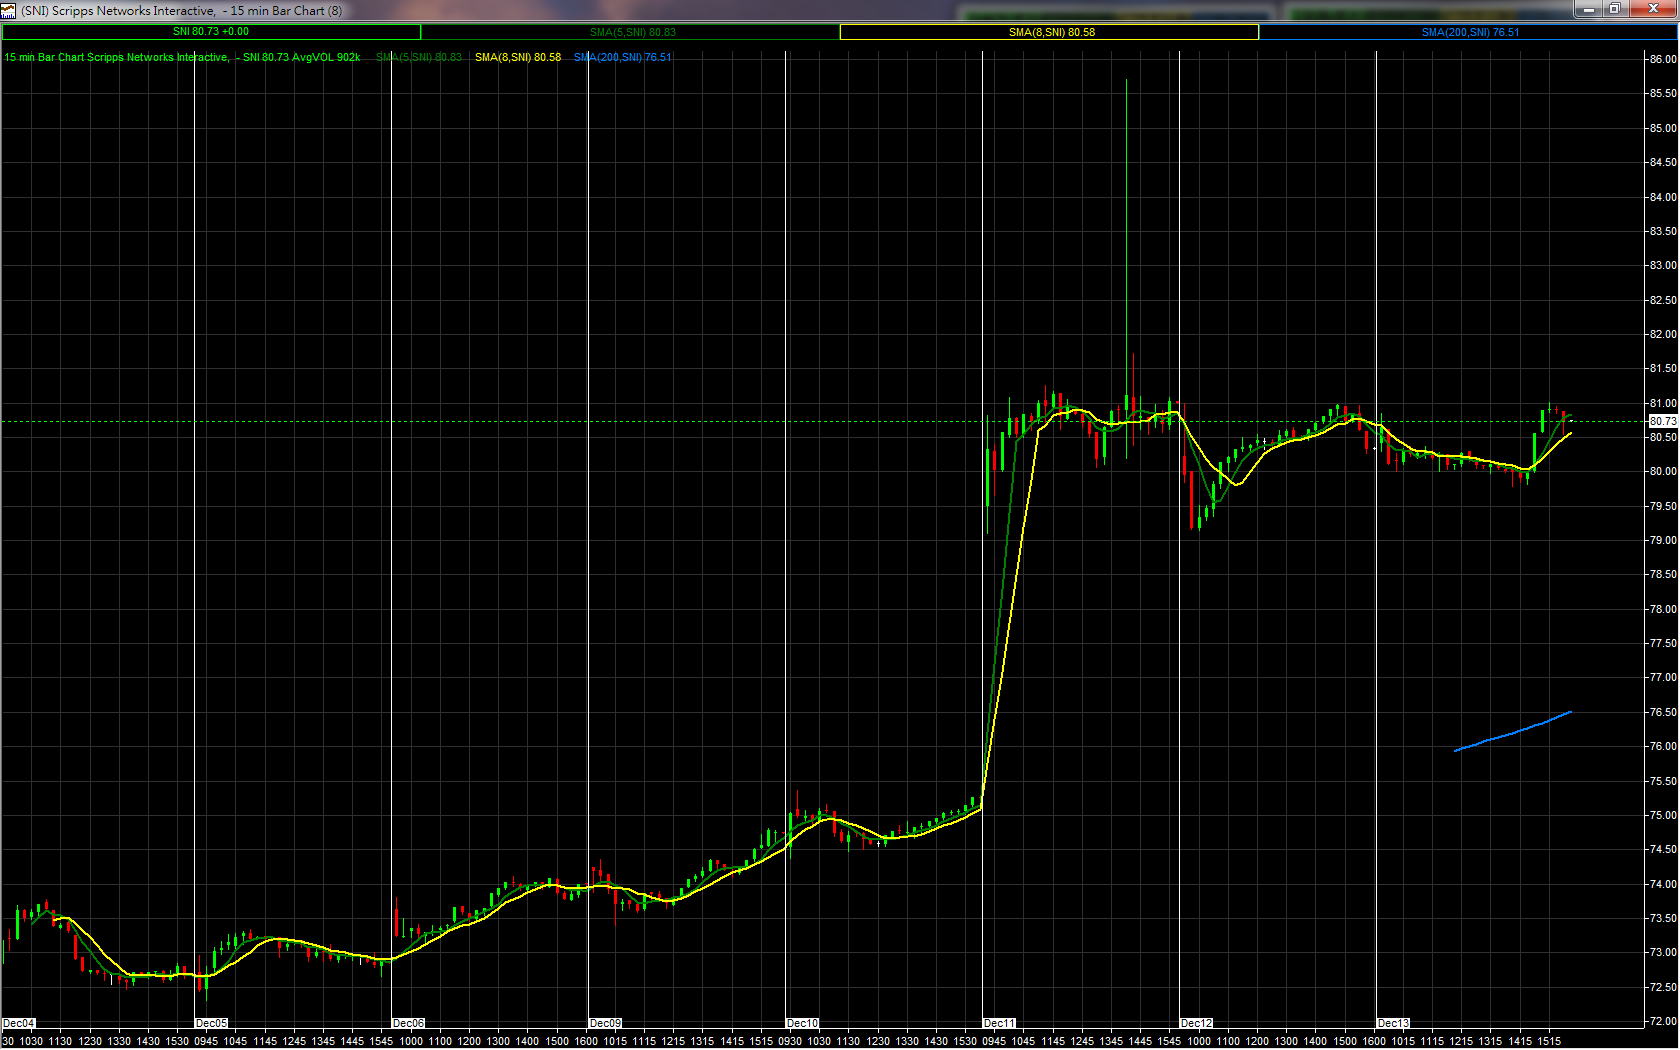Minimize the chart window
Image resolution: width=1680 pixels, height=1050 pixels.
pos(1588,9)
